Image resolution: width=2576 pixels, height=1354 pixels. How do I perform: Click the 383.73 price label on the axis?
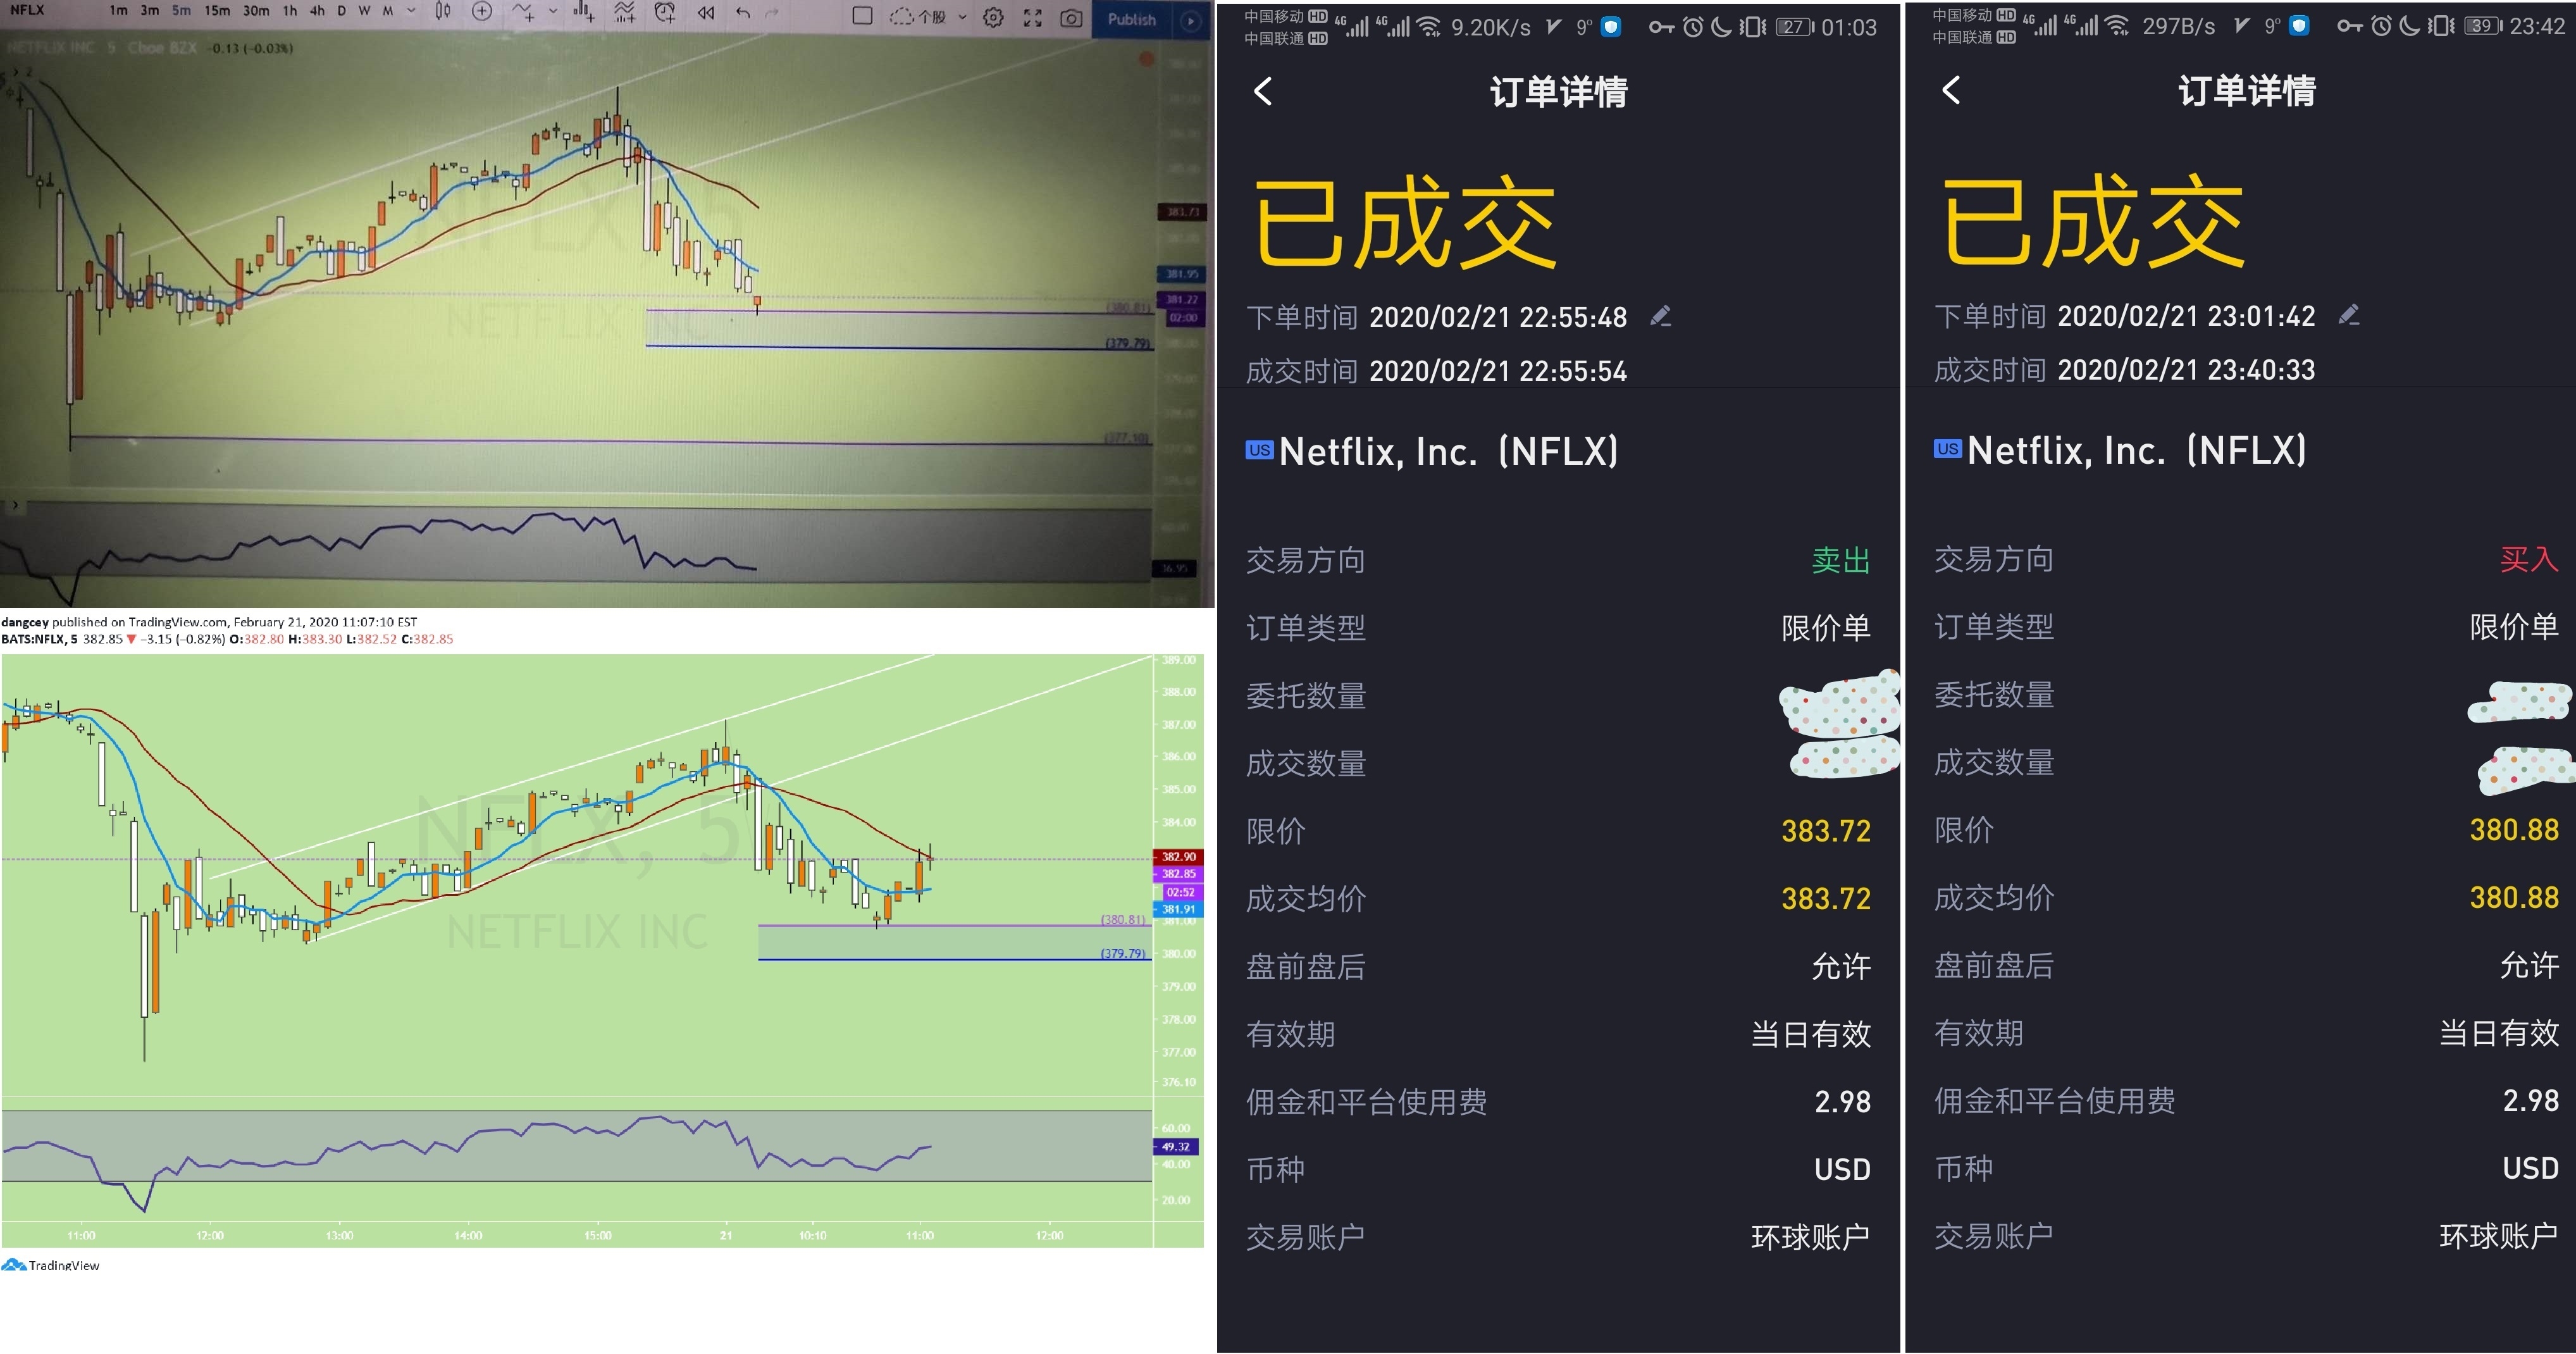(1182, 212)
